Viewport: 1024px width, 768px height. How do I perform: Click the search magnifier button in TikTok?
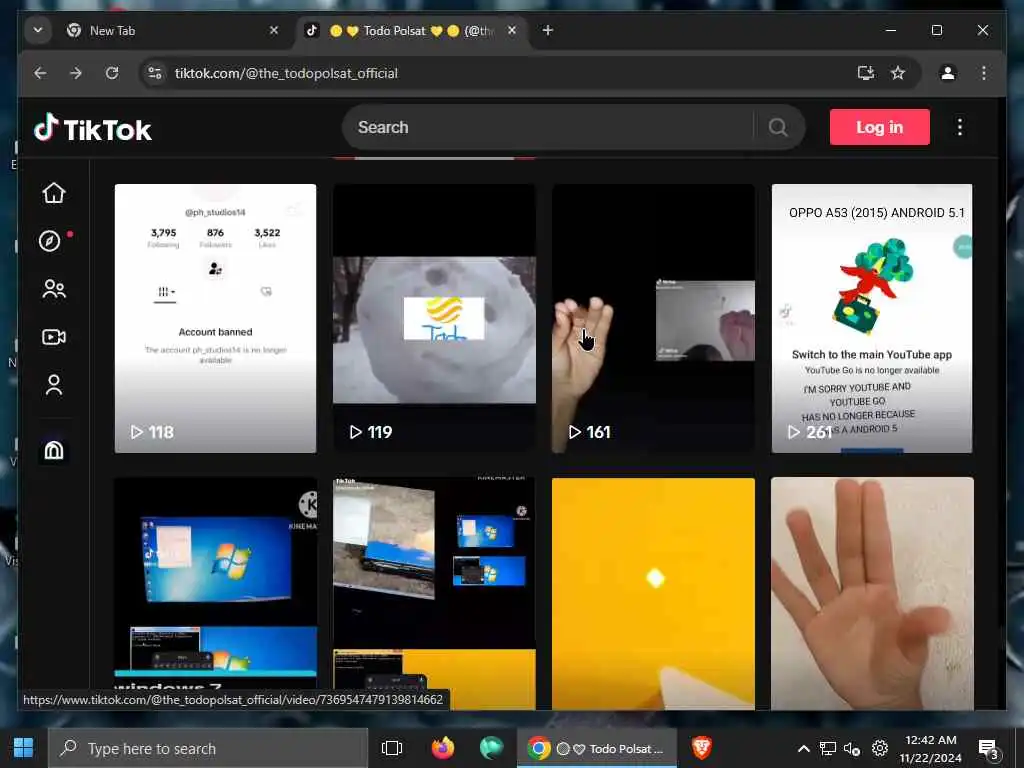(778, 127)
